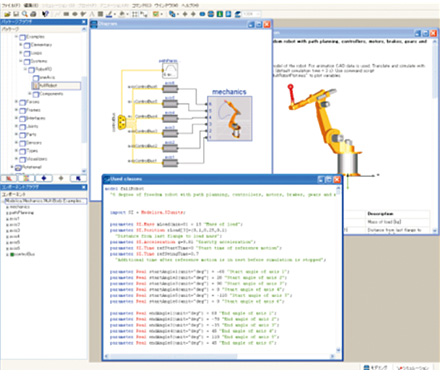Go to previous class with left diamond arrow
The image size is (440, 376).
[x=185, y=14]
